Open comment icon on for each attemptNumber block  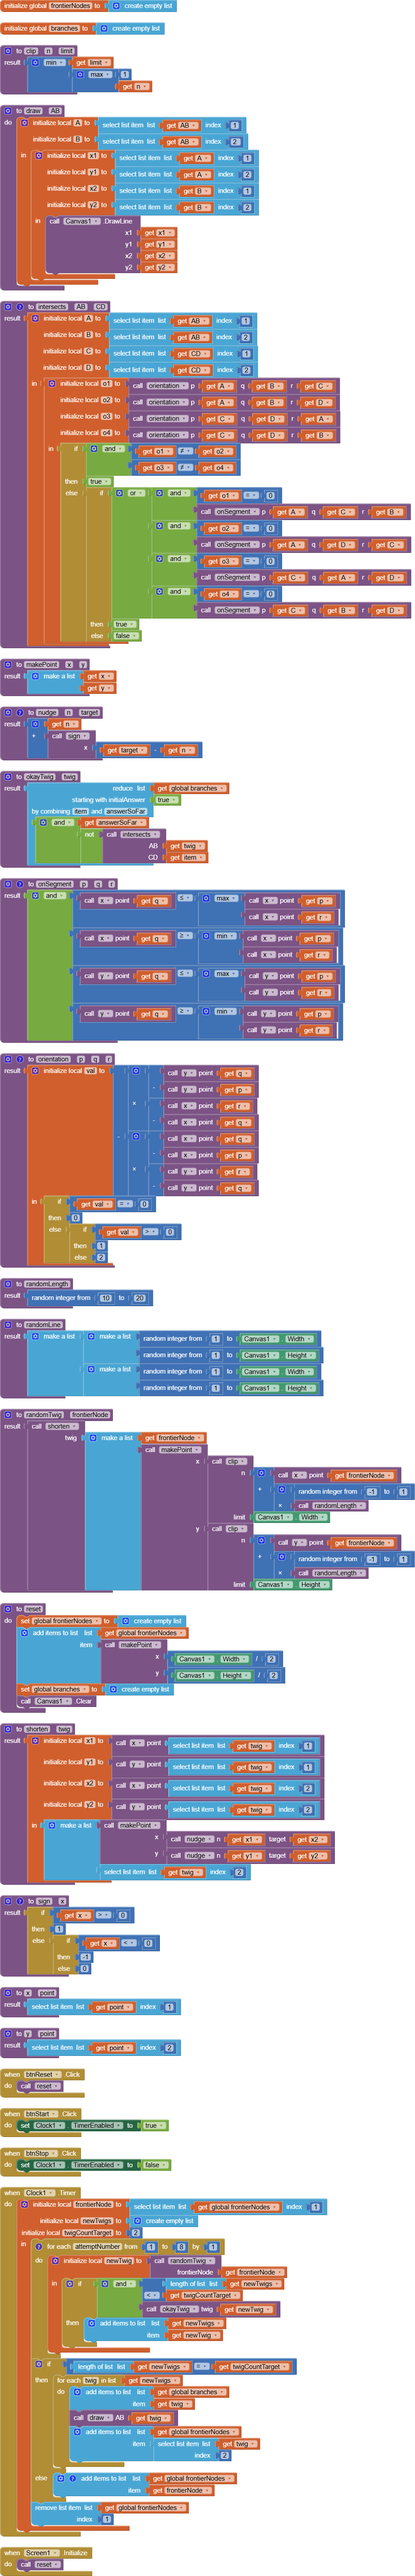coord(39,2246)
